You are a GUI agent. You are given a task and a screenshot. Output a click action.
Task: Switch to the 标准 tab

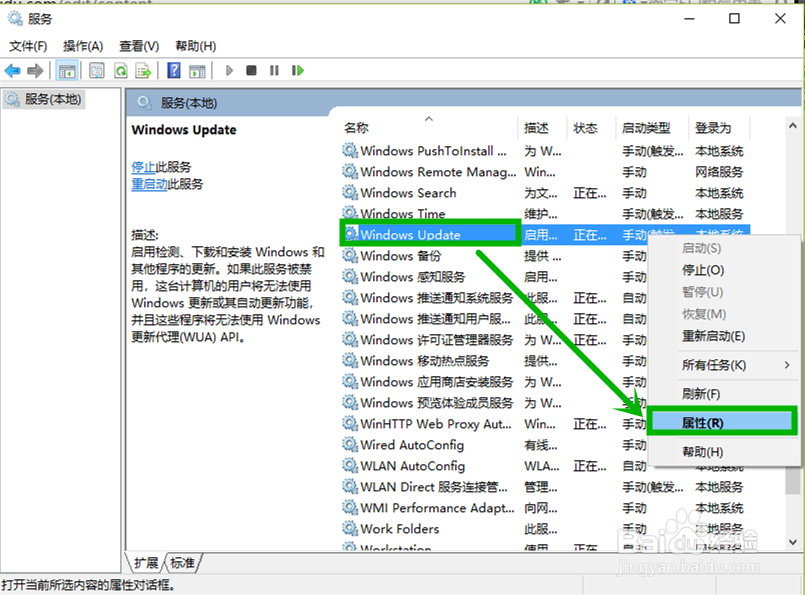coord(182,563)
